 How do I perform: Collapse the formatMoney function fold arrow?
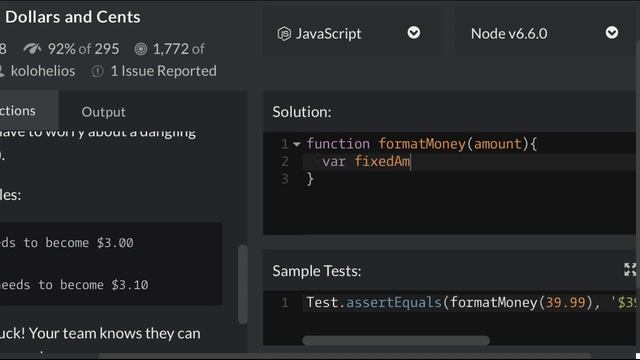pos(297,144)
